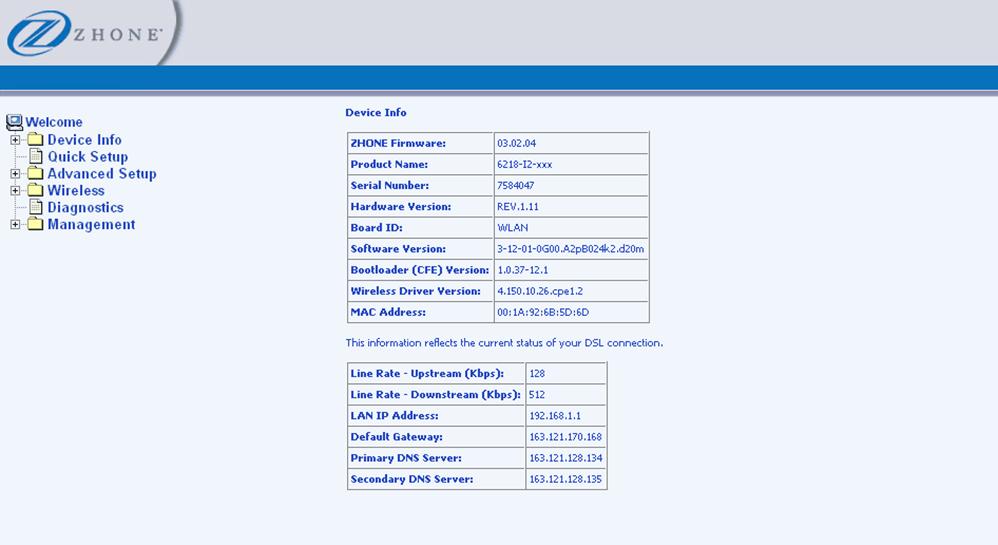Click the Advanced Setup folder icon

(x=36, y=174)
